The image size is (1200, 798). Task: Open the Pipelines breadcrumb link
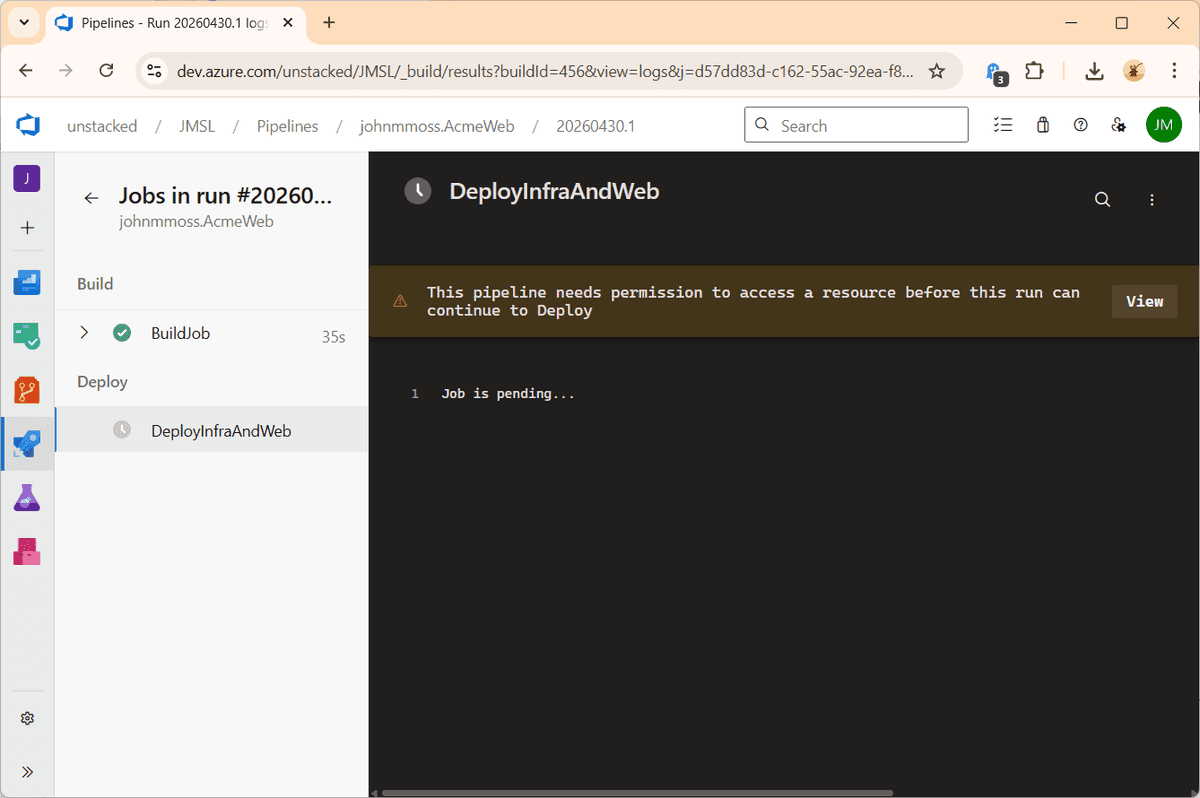point(287,126)
